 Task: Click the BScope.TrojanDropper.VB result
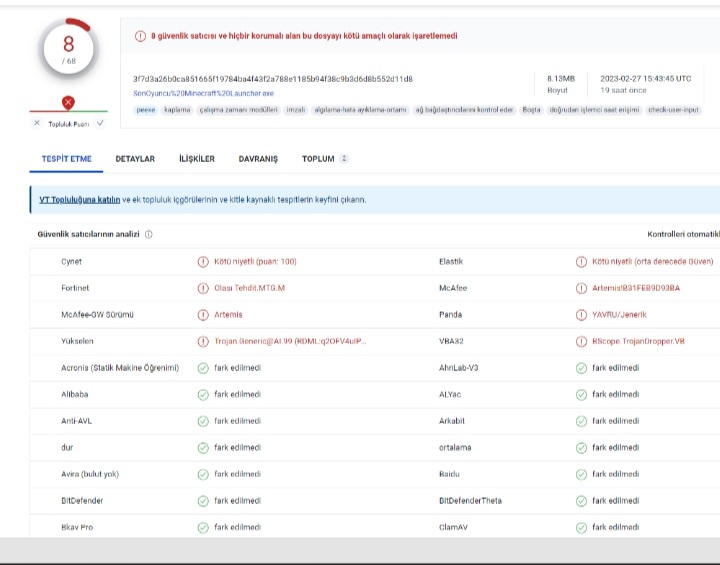pyautogui.click(x=638, y=341)
